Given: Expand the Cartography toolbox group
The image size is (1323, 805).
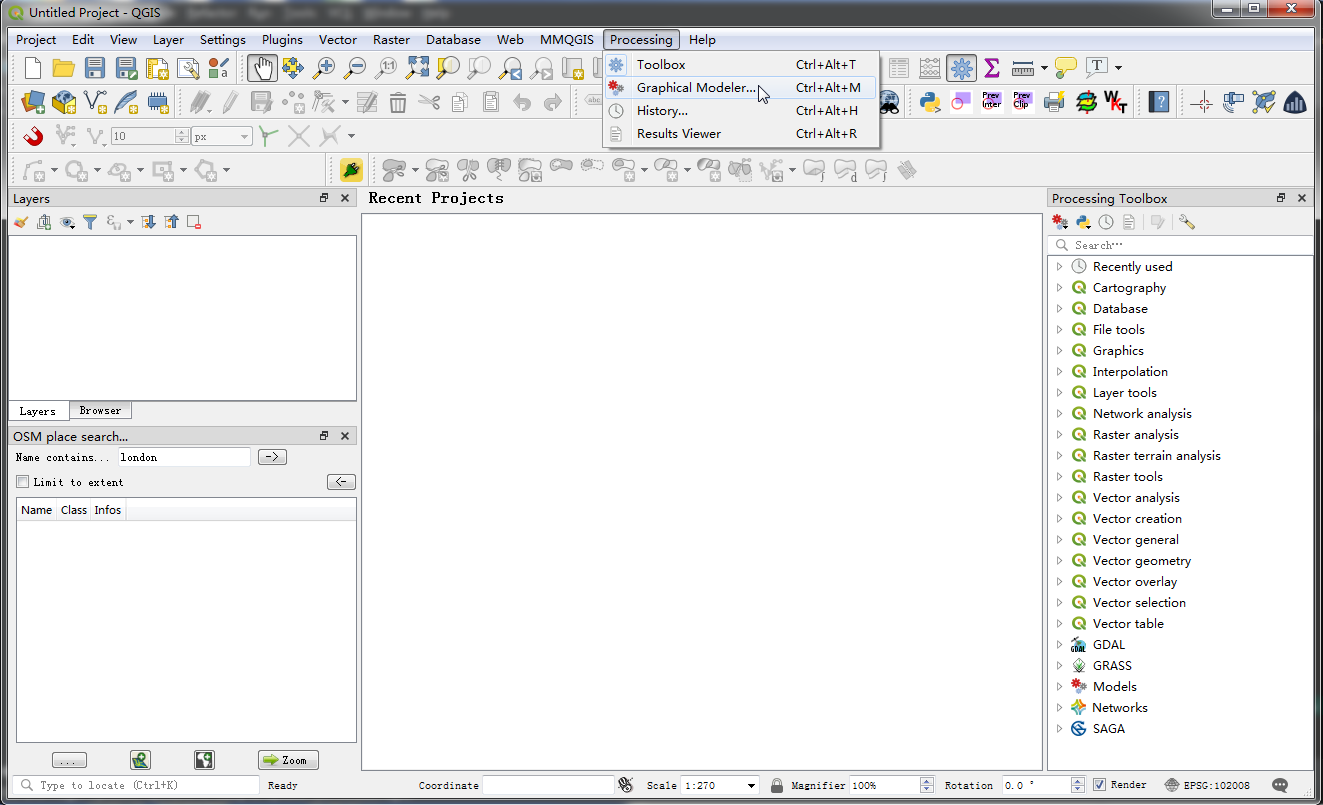Looking at the screenshot, I should (1059, 287).
